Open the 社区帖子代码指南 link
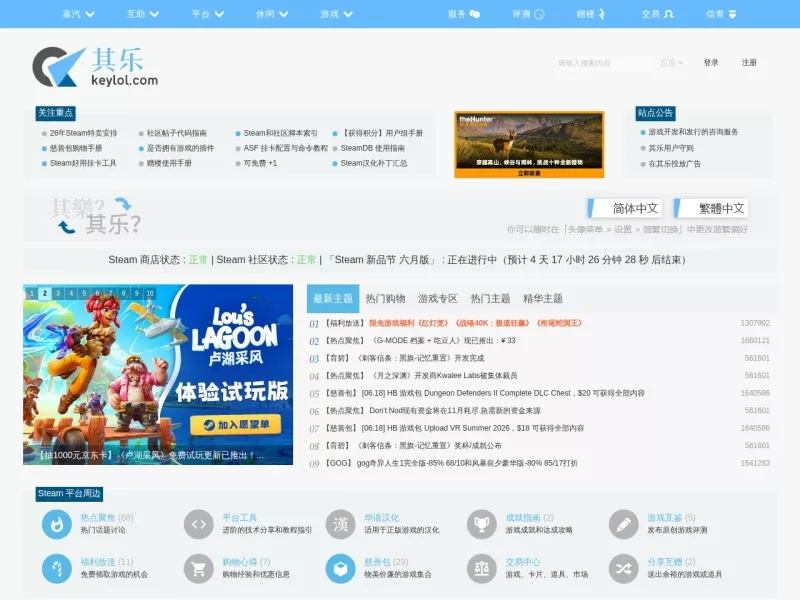This screenshot has height=600, width=800. coord(177,133)
